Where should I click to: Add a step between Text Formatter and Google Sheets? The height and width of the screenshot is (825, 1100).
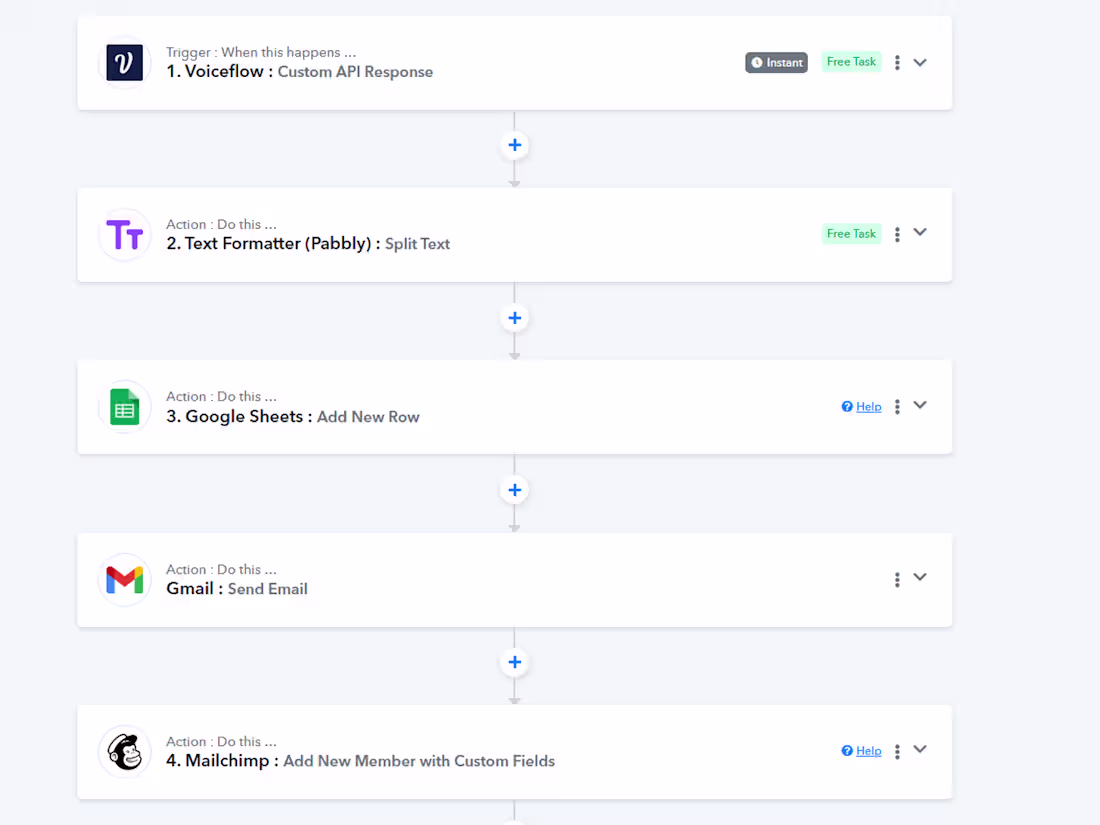[514, 318]
